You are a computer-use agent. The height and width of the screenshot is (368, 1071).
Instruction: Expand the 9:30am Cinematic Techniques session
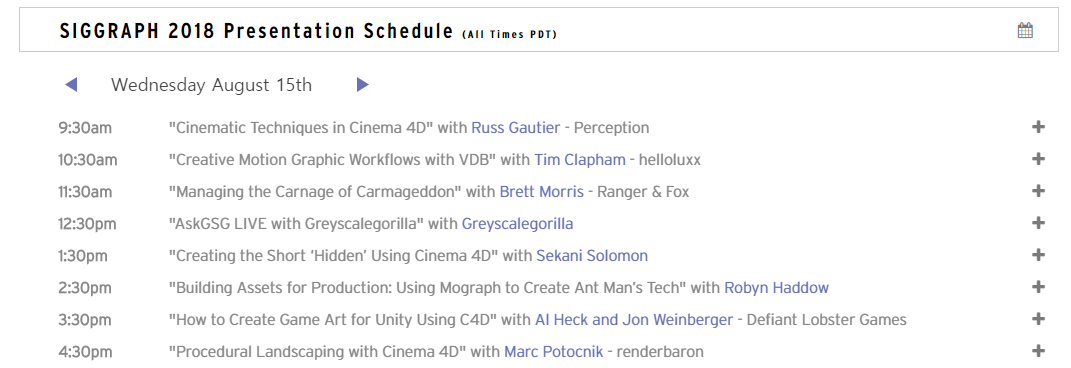(1038, 127)
